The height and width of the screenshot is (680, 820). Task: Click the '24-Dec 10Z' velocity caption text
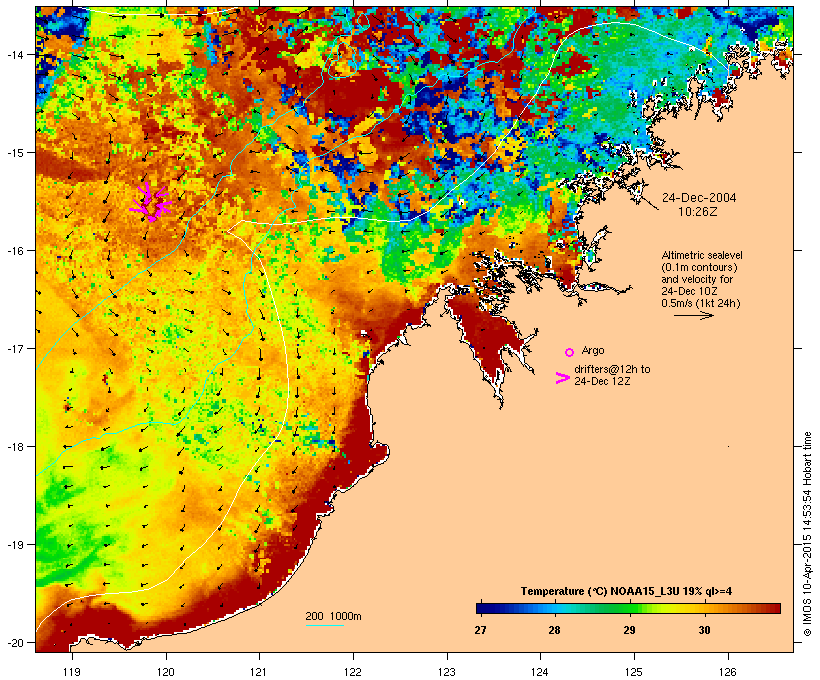[x=689, y=291]
